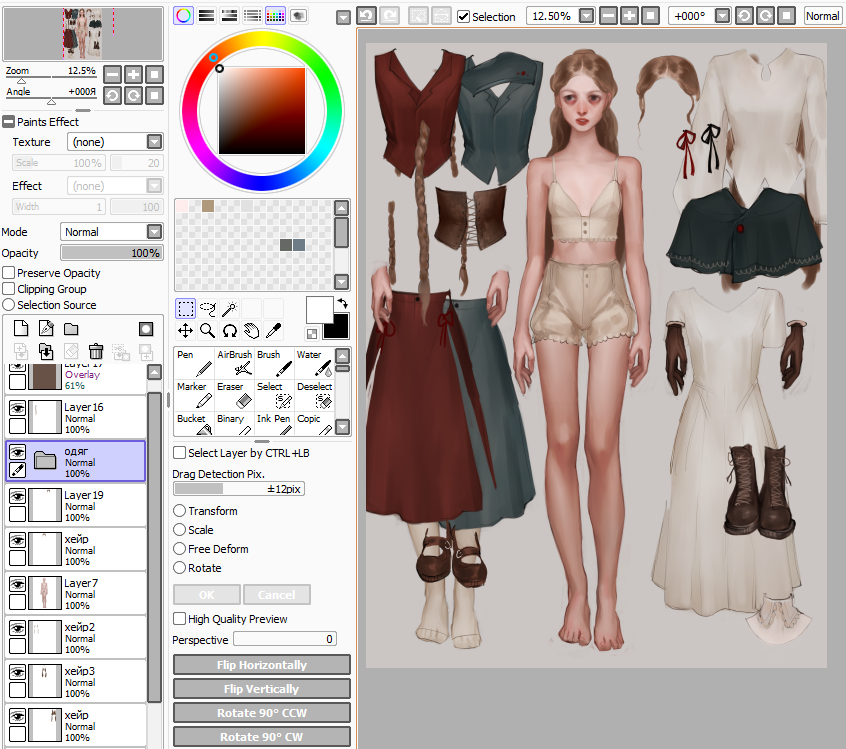Create a new layer set folder
The width and height of the screenshot is (846, 749).
point(71,329)
